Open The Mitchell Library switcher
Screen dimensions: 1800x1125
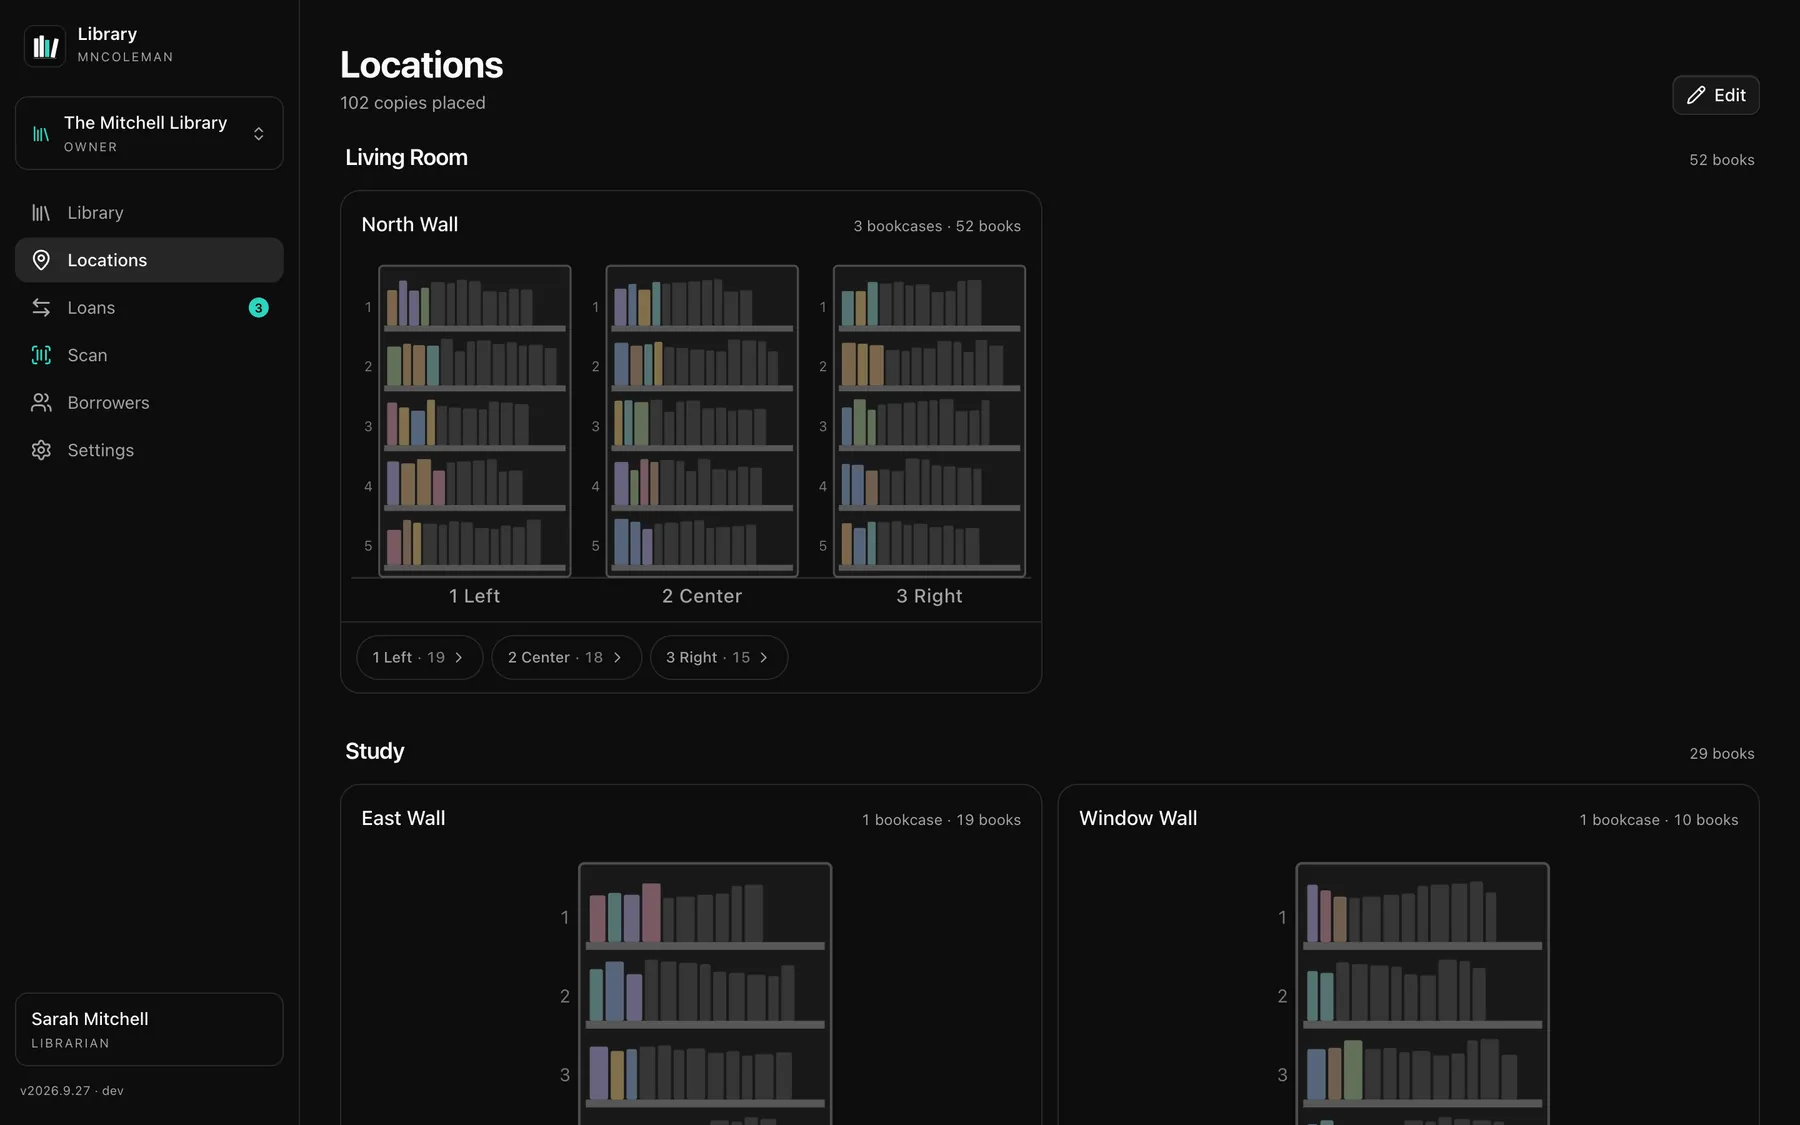[x=149, y=133]
